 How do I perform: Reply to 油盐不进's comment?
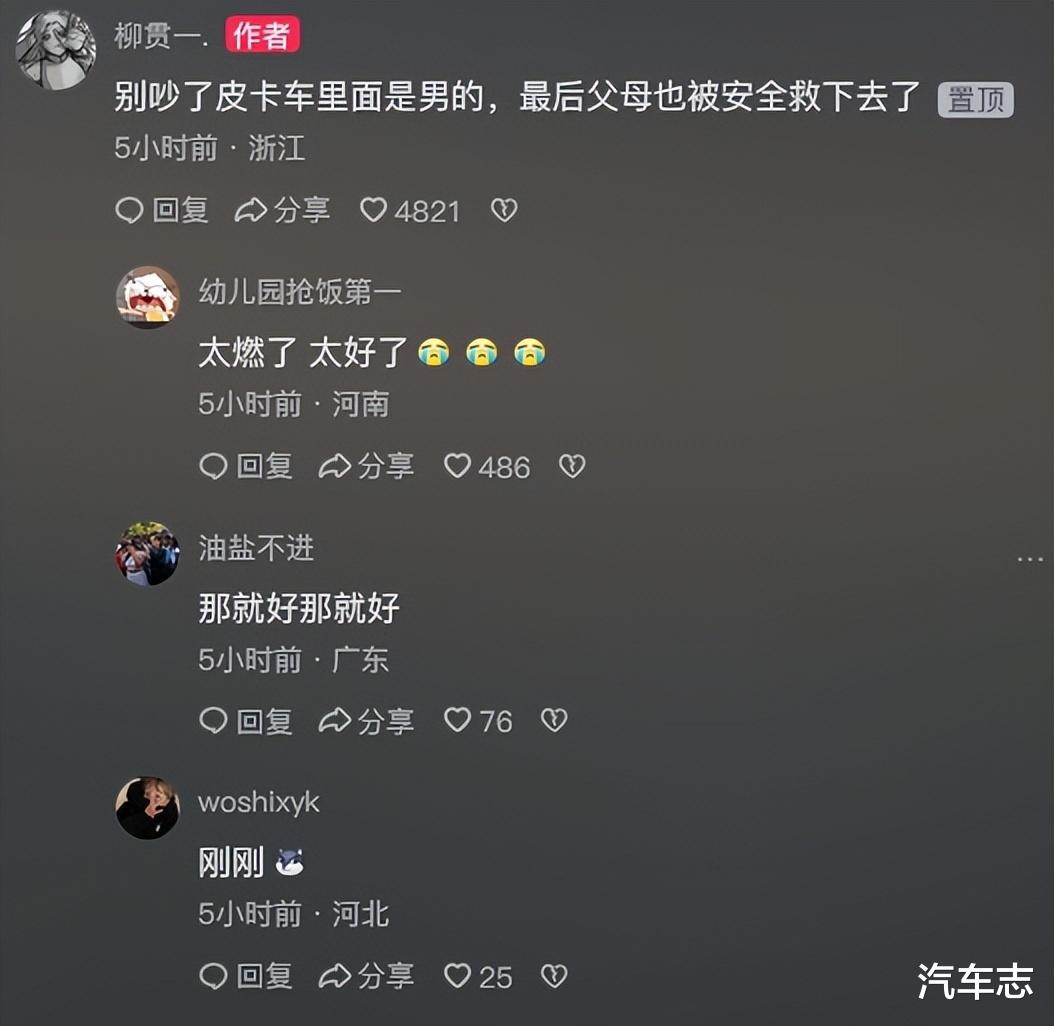[x=246, y=721]
